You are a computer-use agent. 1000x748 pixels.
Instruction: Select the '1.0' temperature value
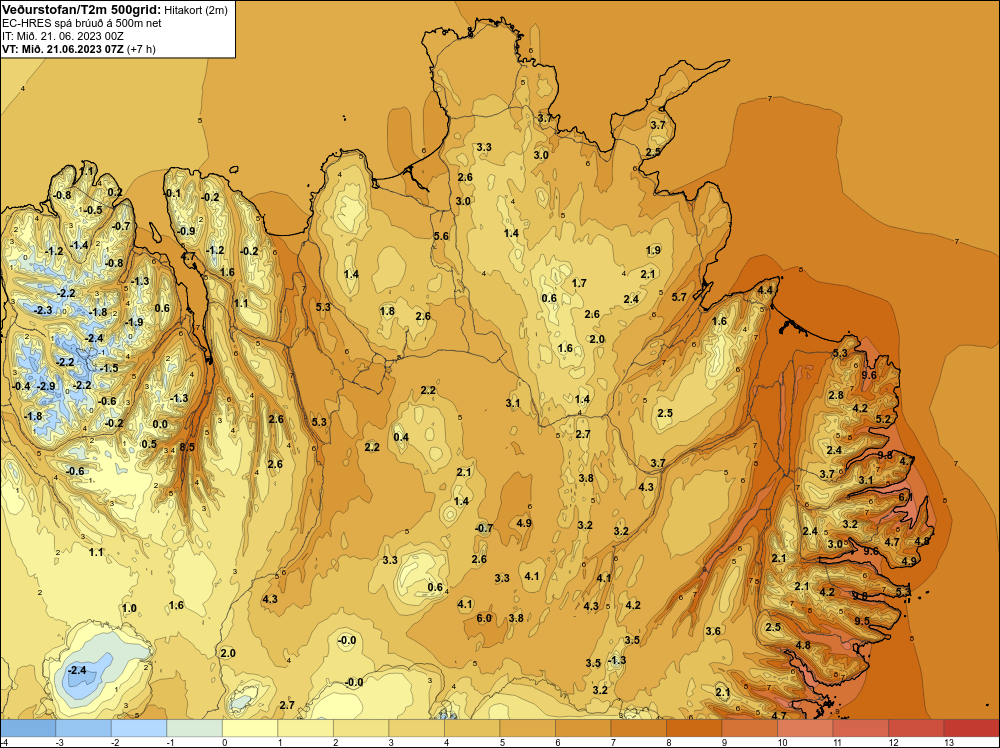[129, 608]
